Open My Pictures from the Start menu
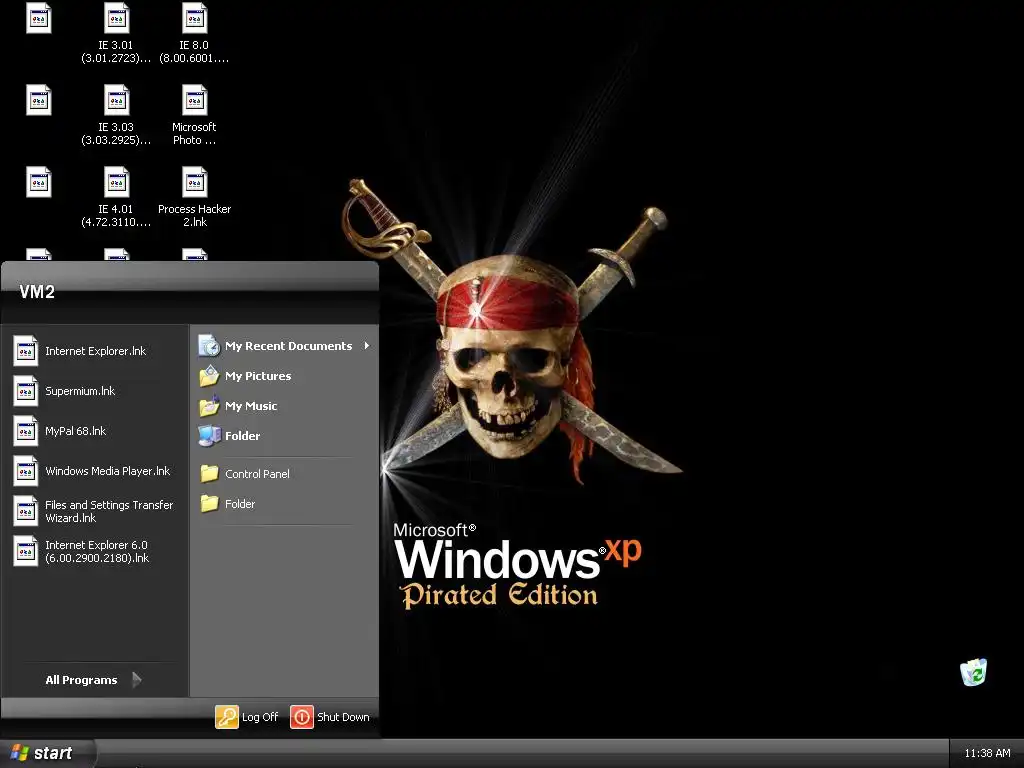The height and width of the screenshot is (768, 1024). click(x=285, y=376)
